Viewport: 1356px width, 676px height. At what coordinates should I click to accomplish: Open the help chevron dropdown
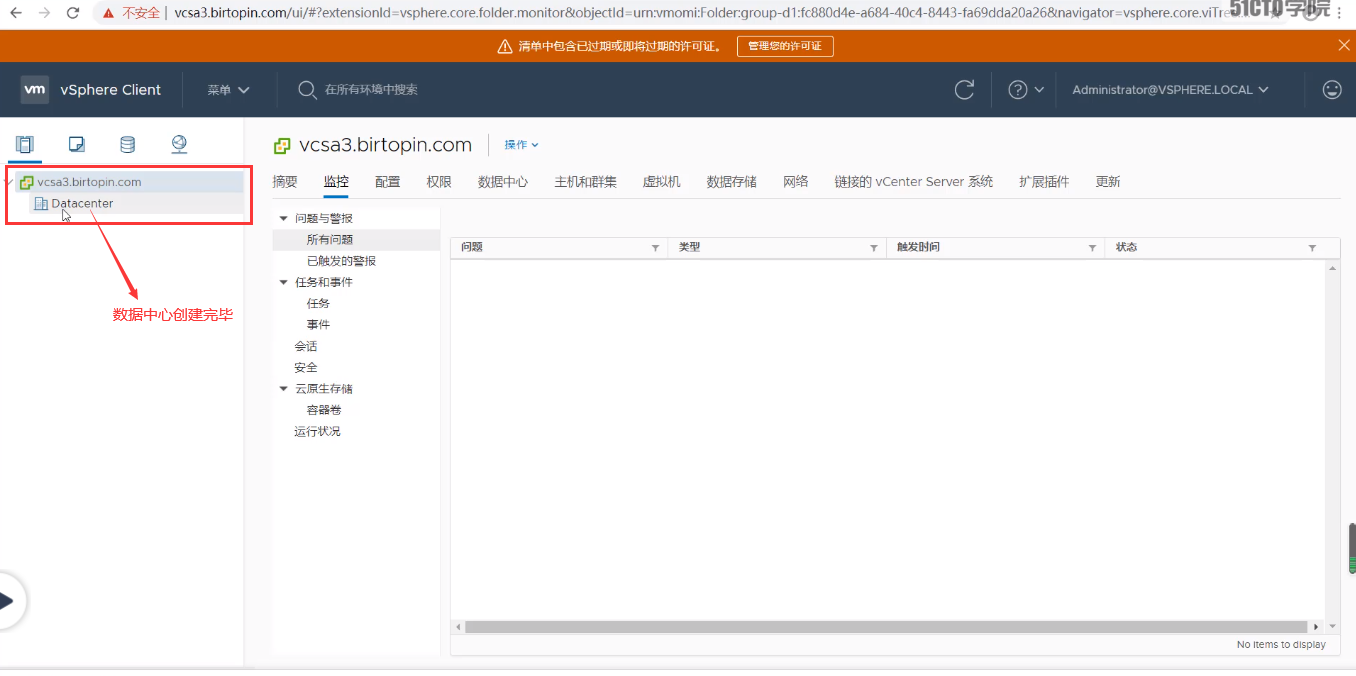pyautogui.click(x=1039, y=90)
